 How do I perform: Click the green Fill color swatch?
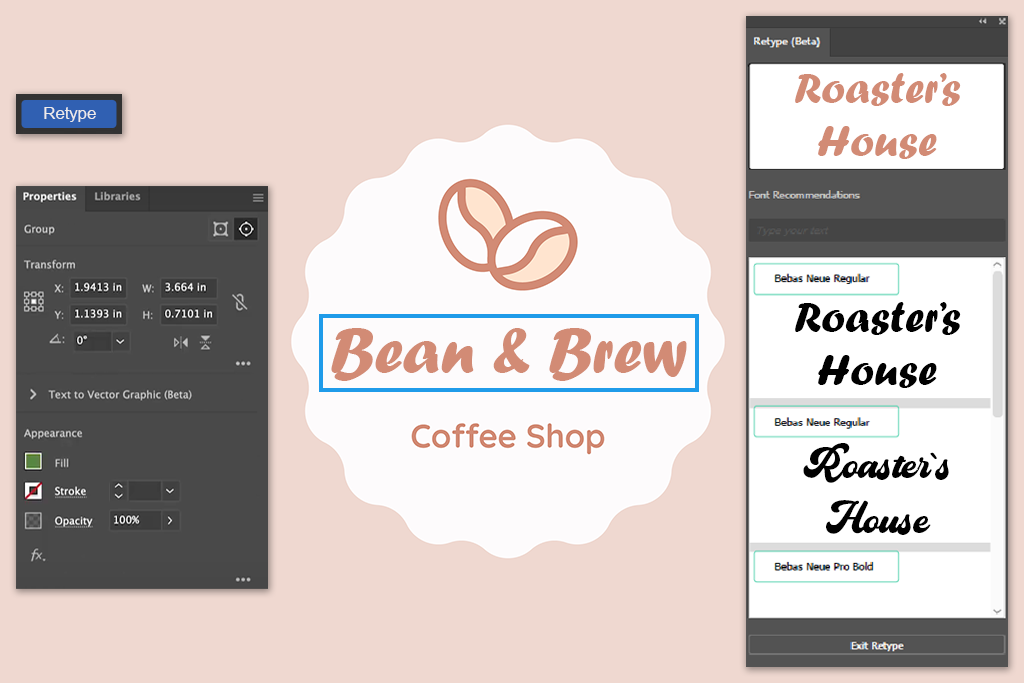tap(33, 462)
